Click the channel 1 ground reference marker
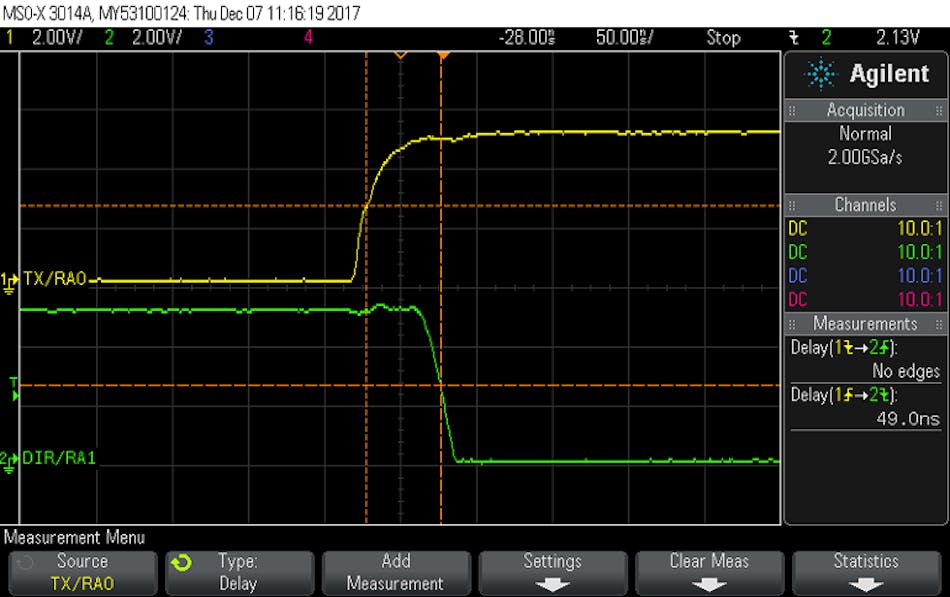 tap(10, 279)
